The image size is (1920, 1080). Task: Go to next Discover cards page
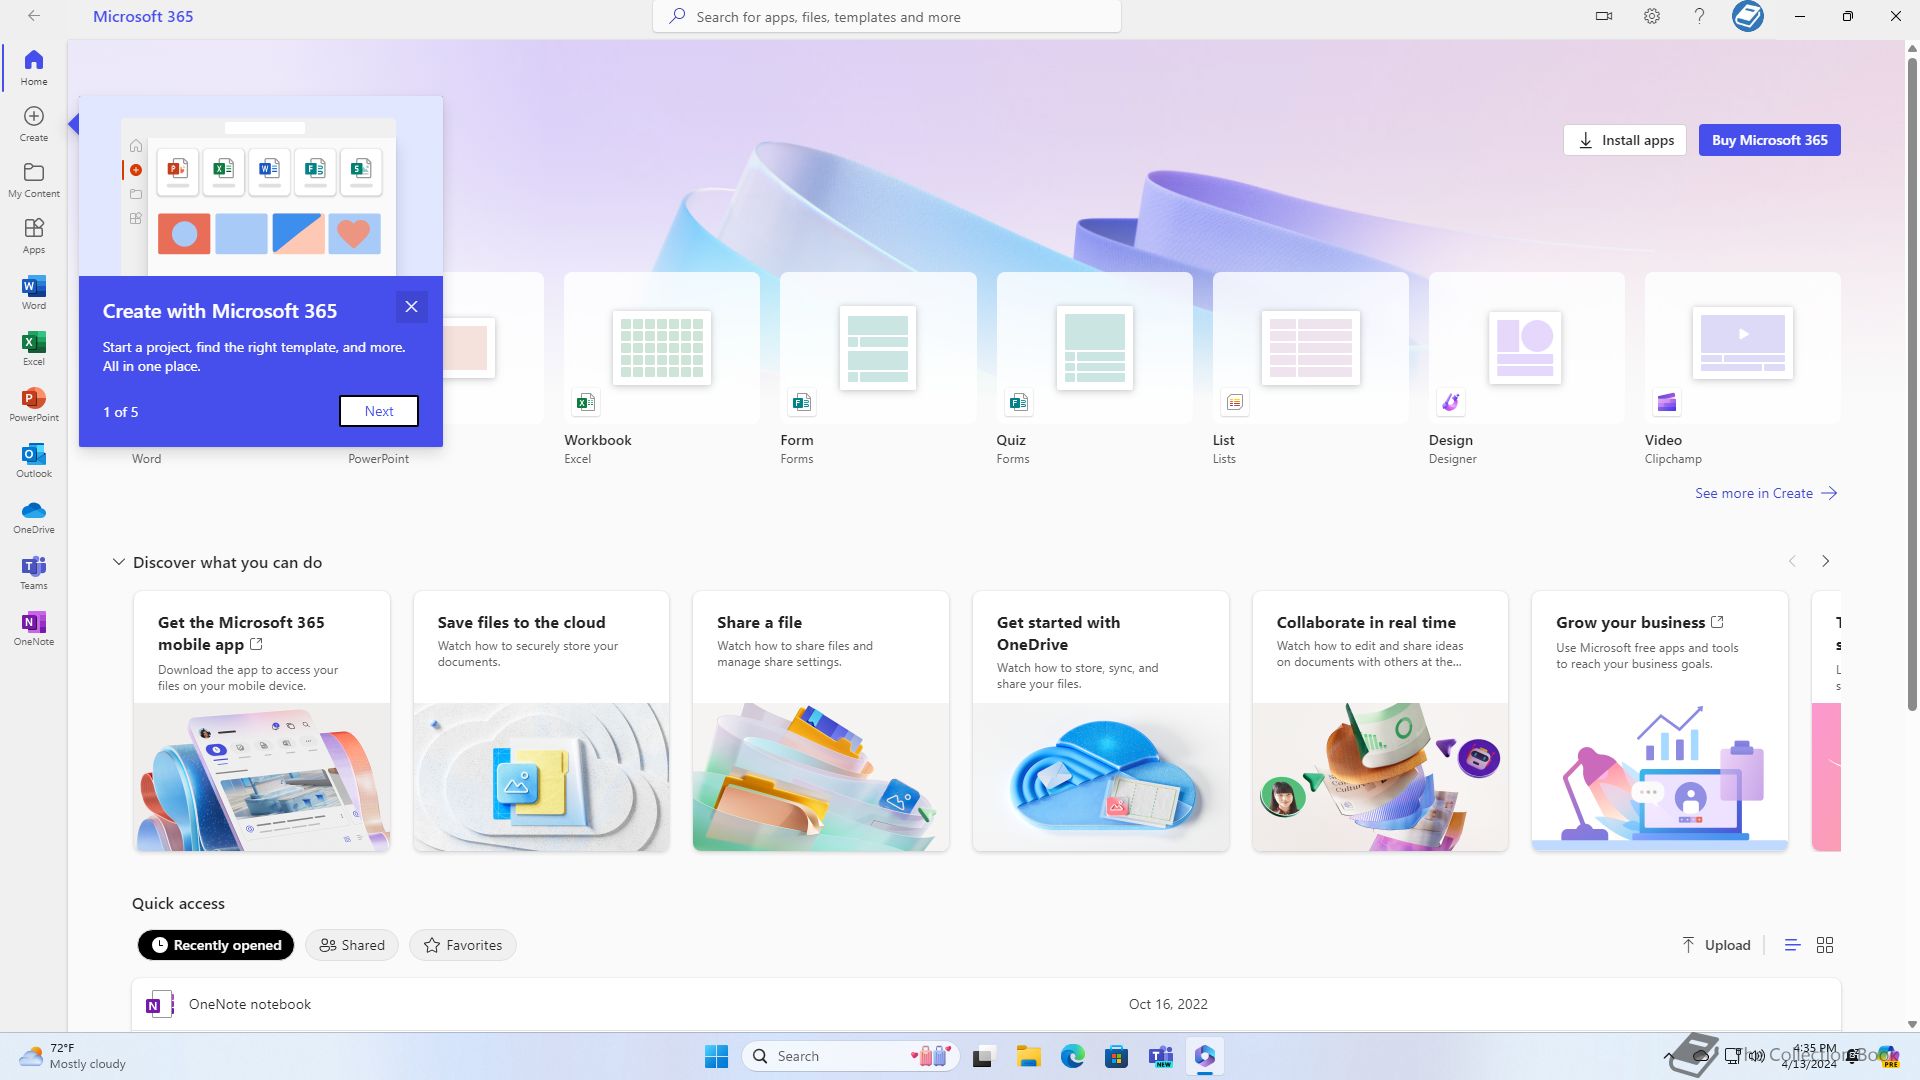pyautogui.click(x=1825, y=561)
